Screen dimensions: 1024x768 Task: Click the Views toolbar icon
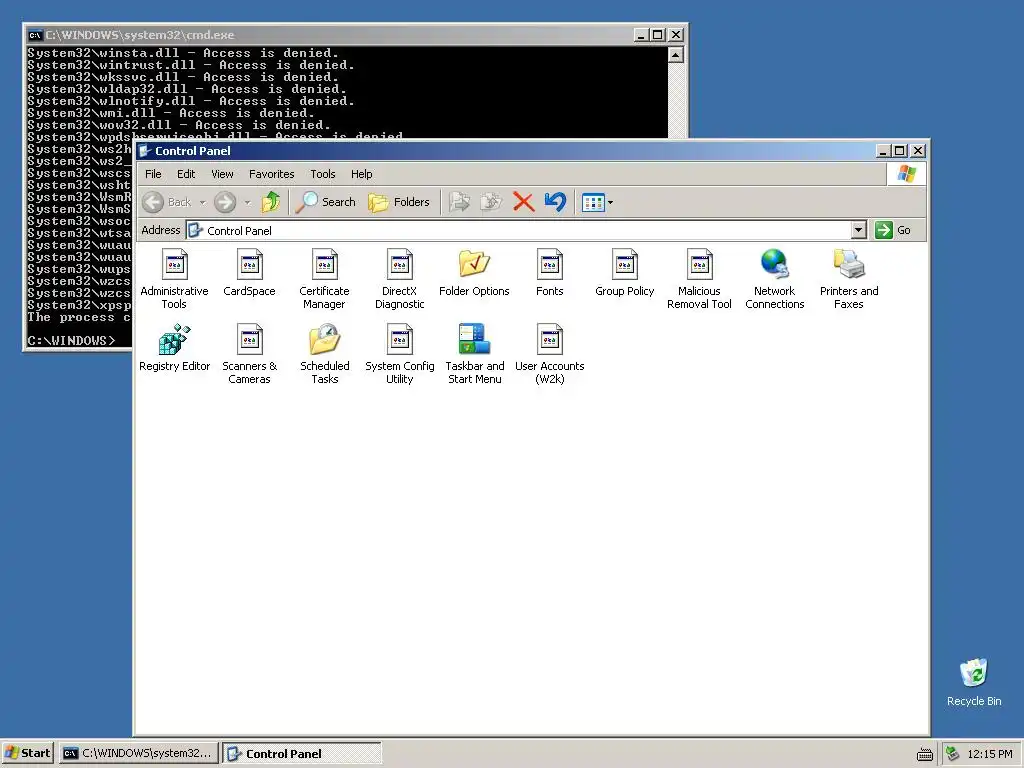(x=593, y=202)
